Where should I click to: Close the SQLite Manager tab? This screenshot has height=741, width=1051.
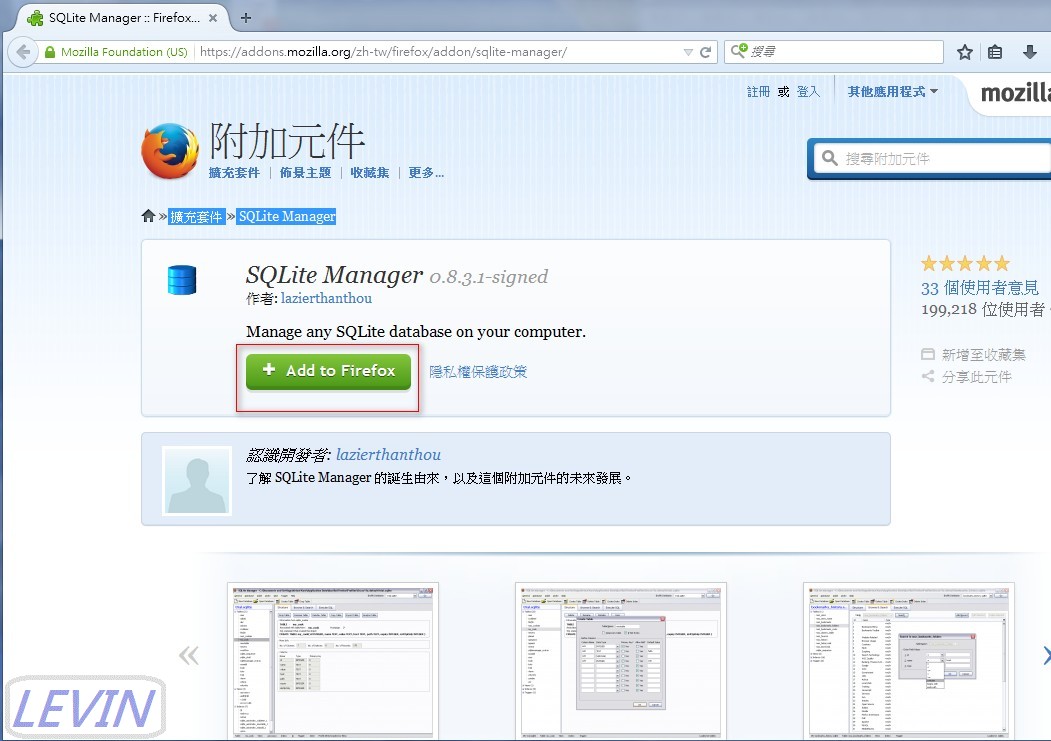pyautogui.click(x=213, y=18)
